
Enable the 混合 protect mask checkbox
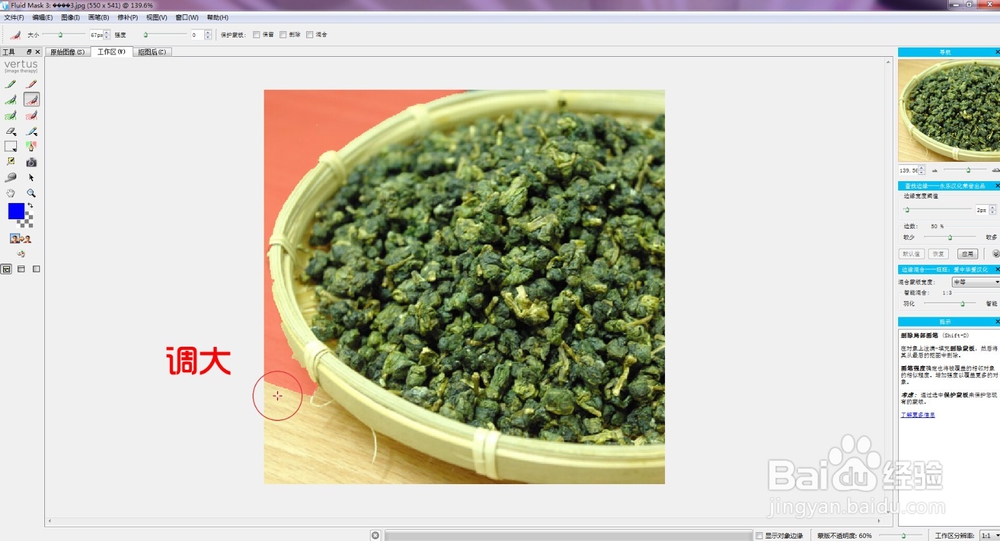coord(310,34)
